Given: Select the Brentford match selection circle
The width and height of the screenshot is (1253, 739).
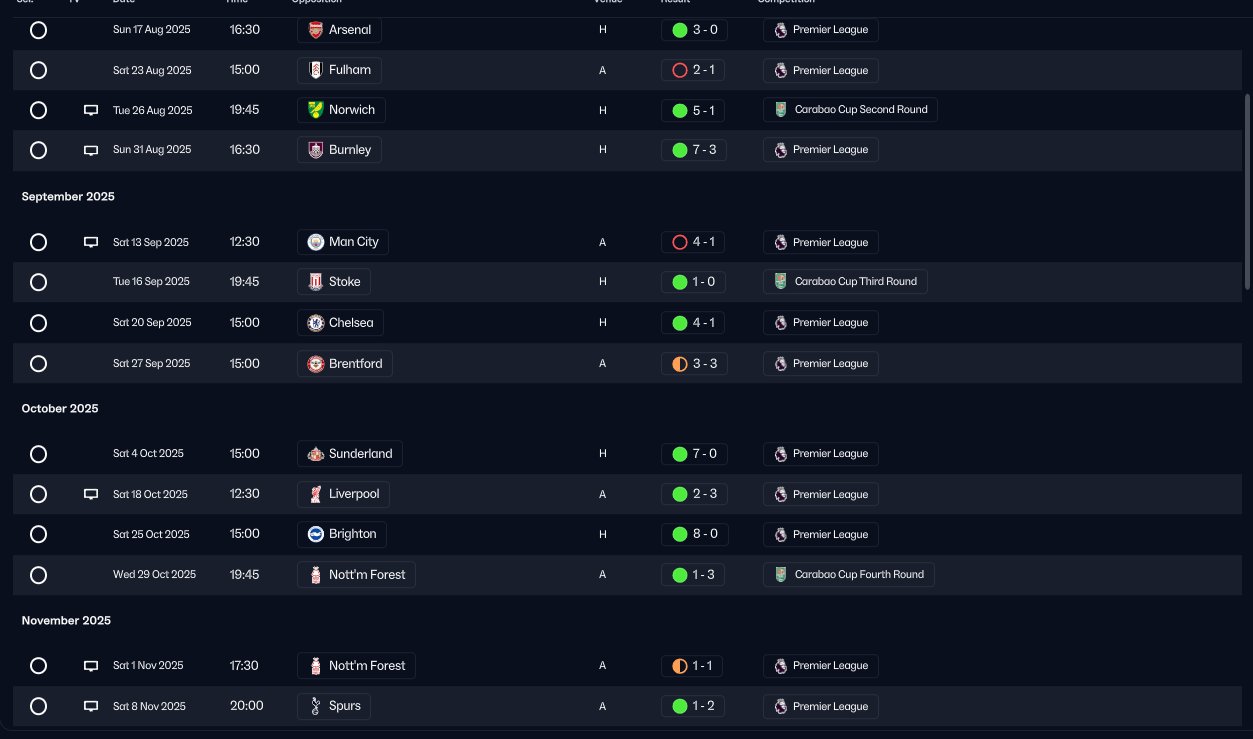Looking at the screenshot, I should 38,364.
